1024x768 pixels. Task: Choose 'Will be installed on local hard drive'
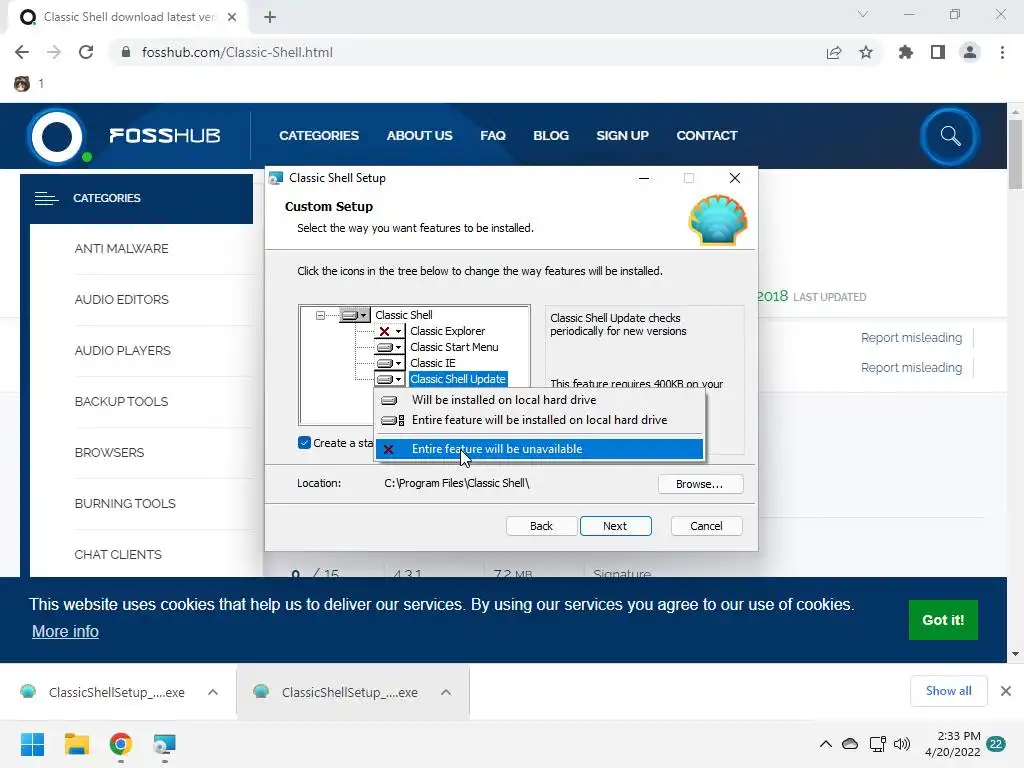539,400
